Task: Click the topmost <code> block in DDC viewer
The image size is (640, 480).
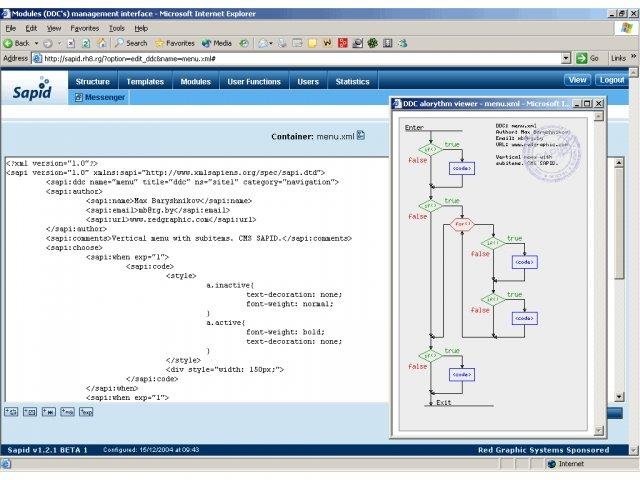Action: [462, 168]
